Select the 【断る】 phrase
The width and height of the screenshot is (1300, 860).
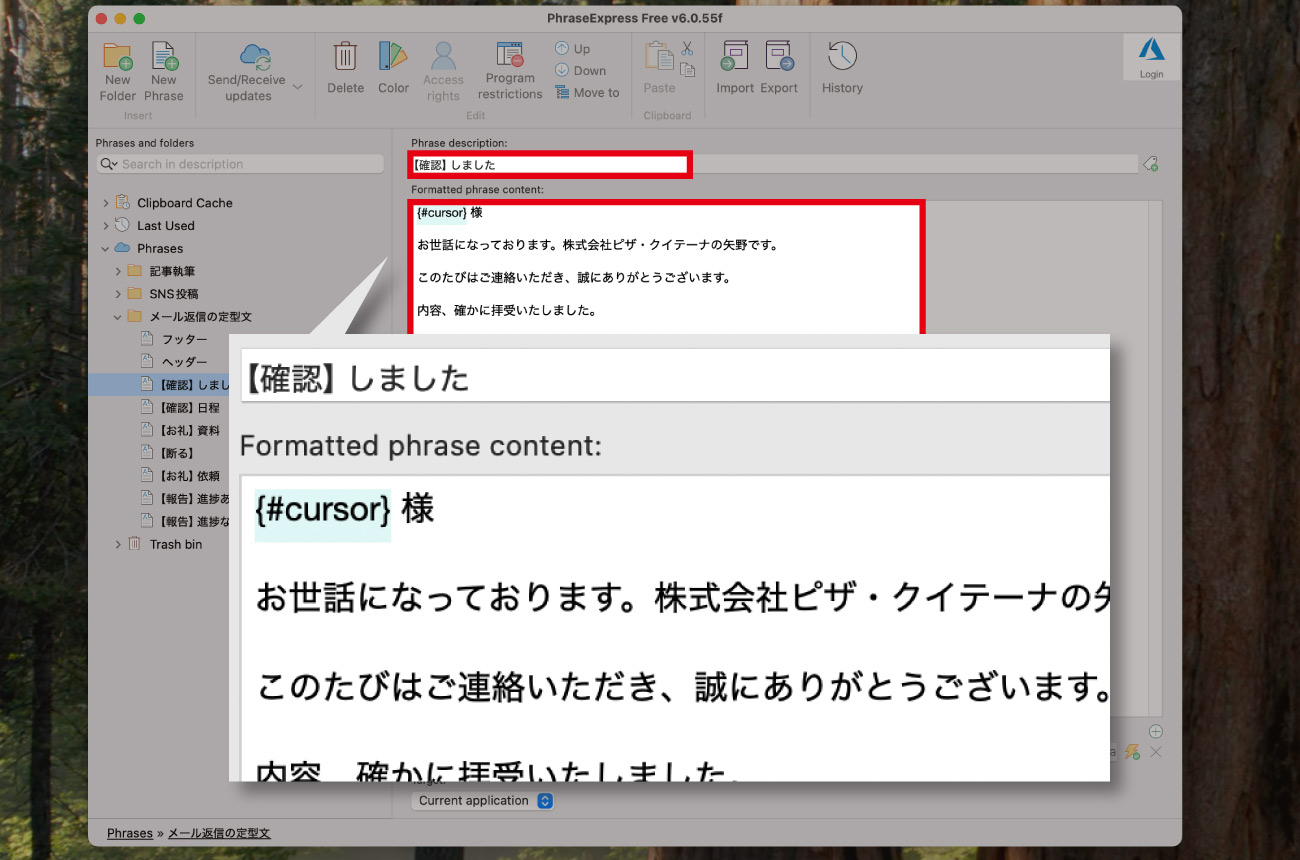(x=176, y=453)
